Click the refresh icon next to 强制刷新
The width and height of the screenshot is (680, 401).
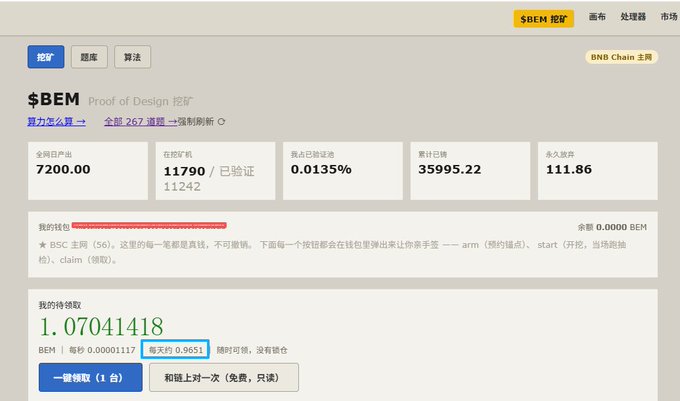coord(222,122)
